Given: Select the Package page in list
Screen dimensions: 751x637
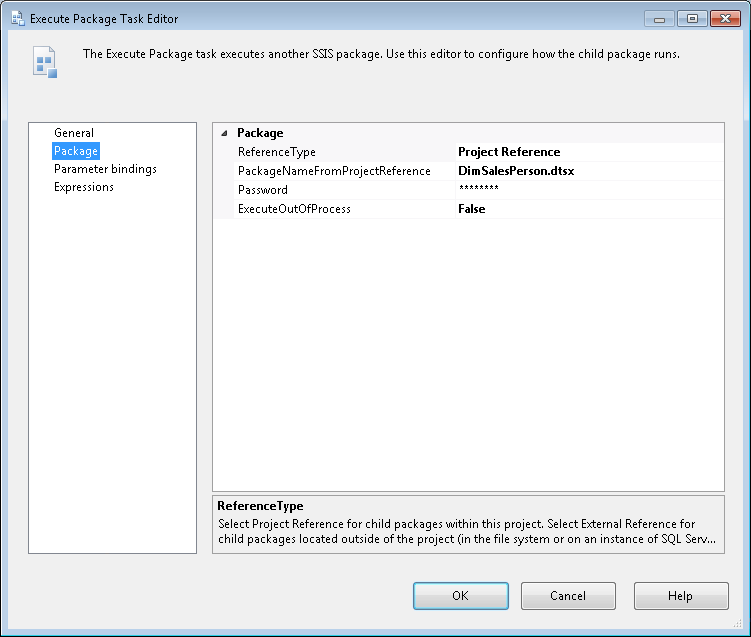Looking at the screenshot, I should (x=76, y=151).
